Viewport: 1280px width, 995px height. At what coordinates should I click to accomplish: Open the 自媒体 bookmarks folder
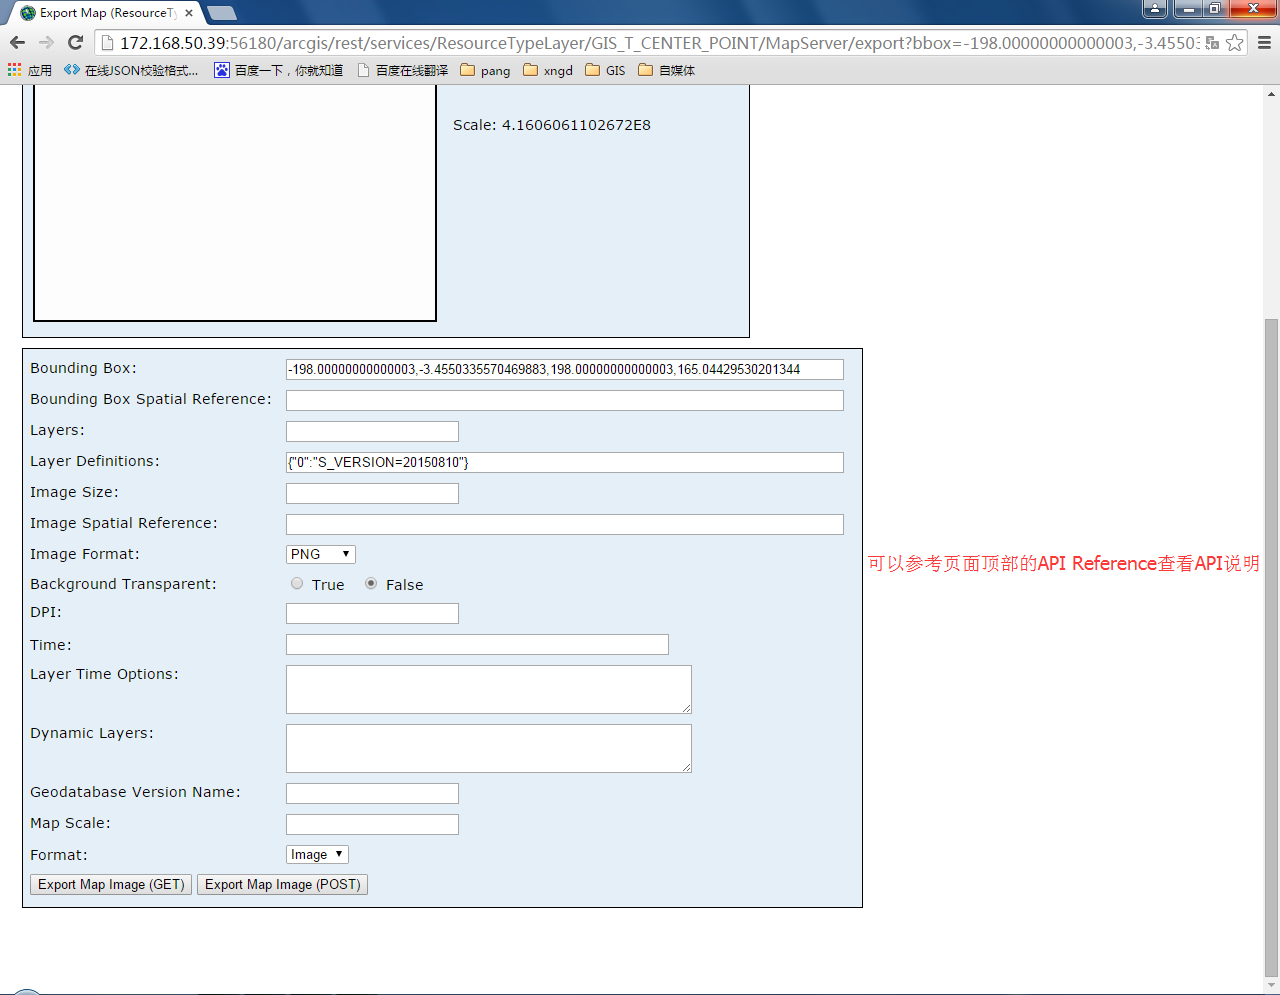pyautogui.click(x=666, y=70)
